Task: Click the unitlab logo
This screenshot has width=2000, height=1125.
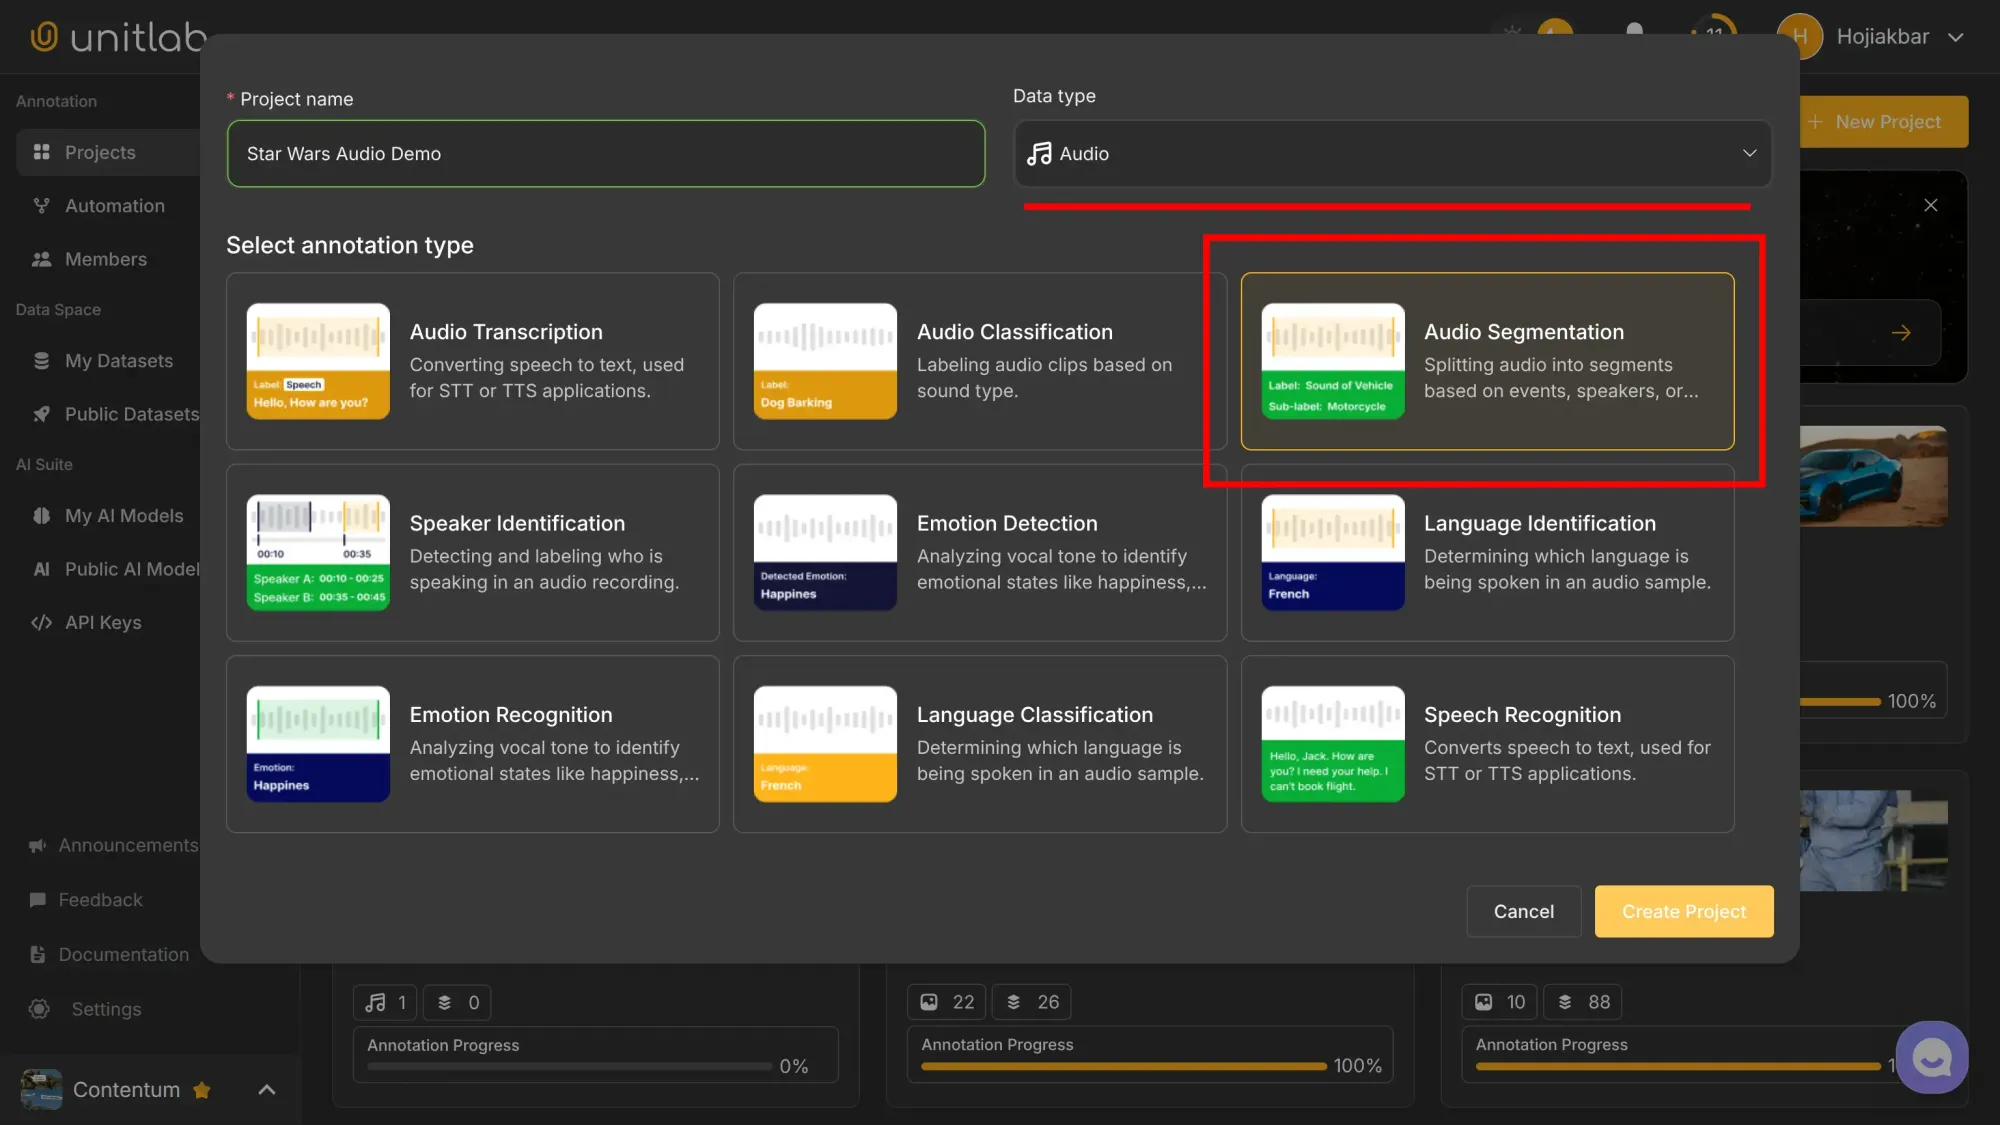Action: [110, 36]
